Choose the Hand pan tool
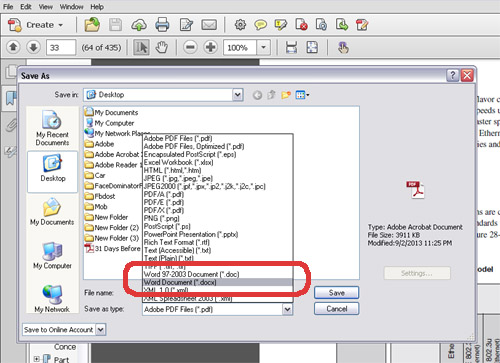Screen dimensions: 500x363 click(x=162, y=47)
